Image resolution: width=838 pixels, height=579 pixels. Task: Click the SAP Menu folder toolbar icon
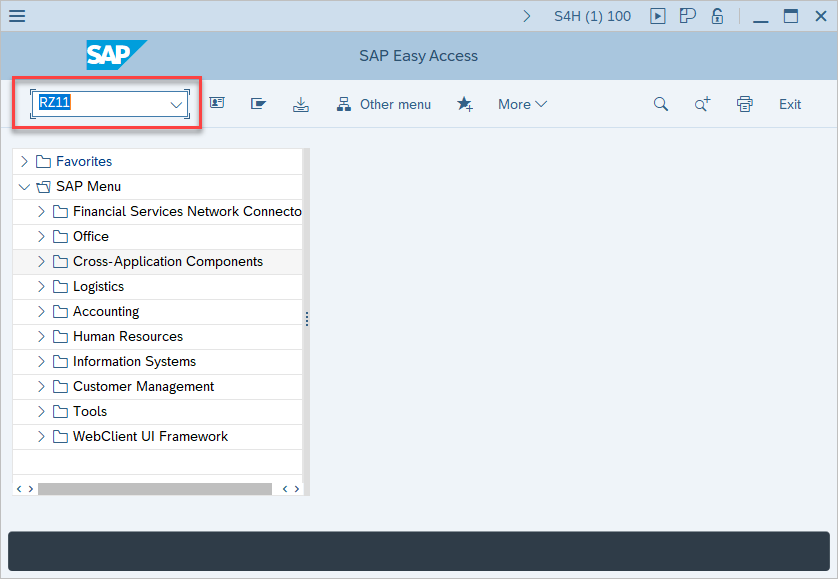(x=259, y=104)
